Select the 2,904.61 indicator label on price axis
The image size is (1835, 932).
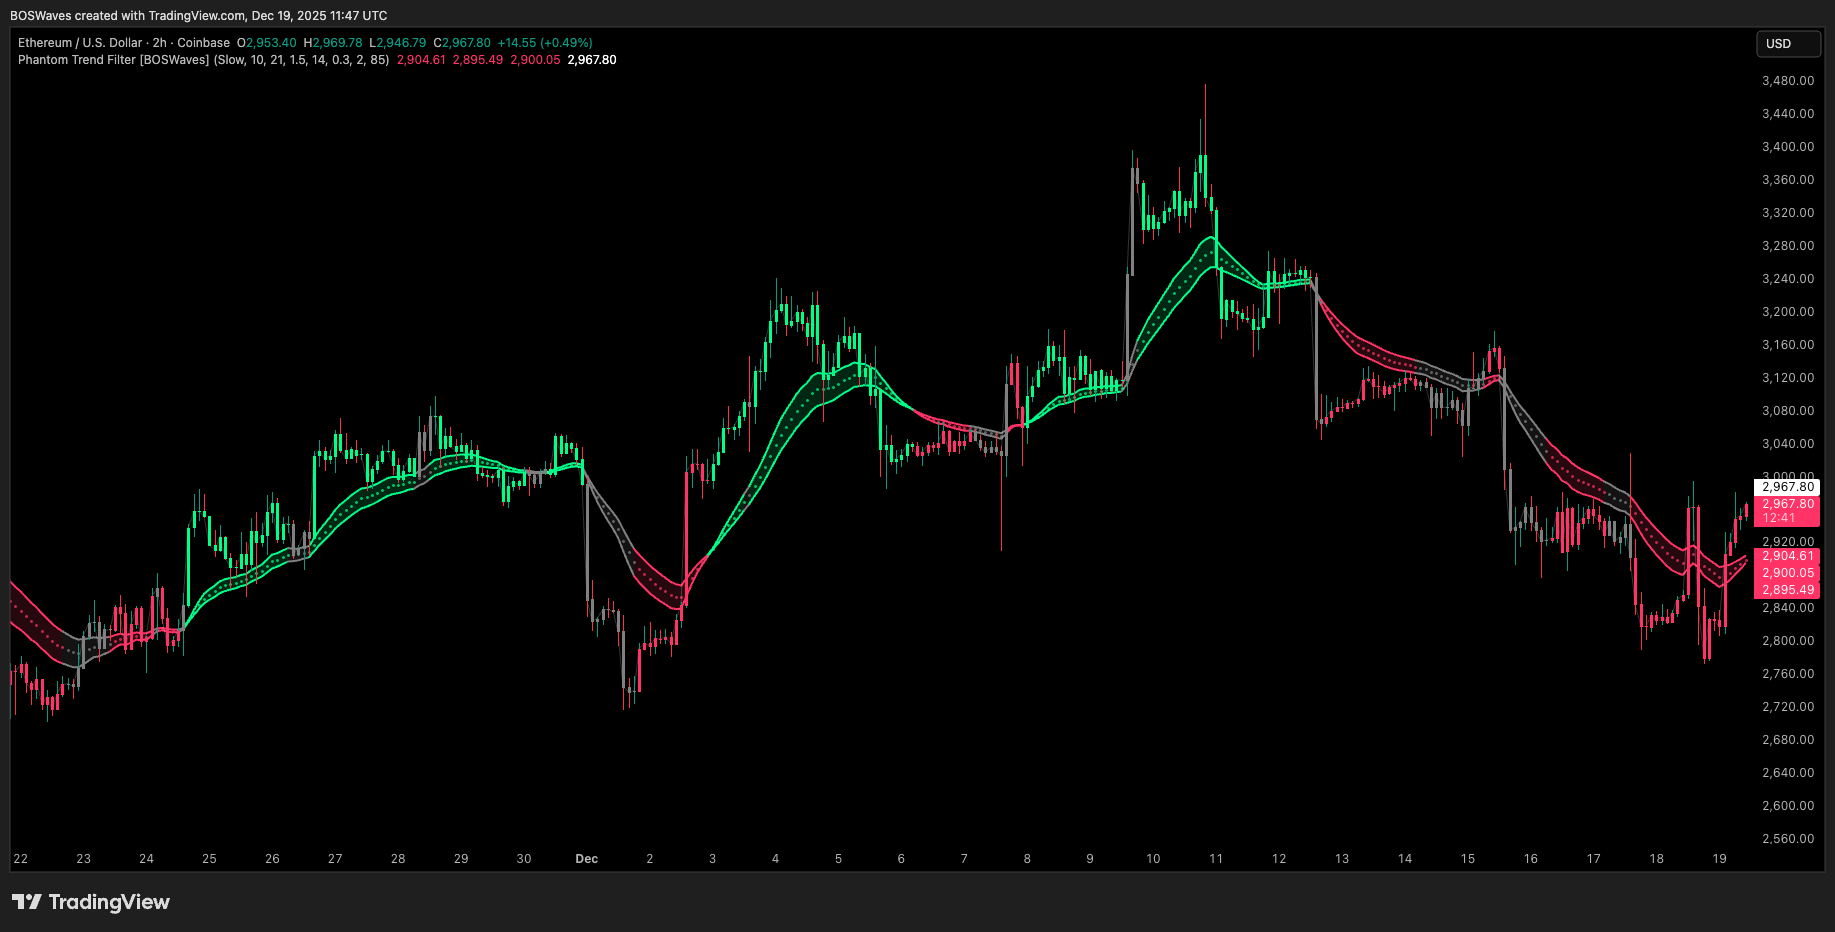tap(1788, 556)
